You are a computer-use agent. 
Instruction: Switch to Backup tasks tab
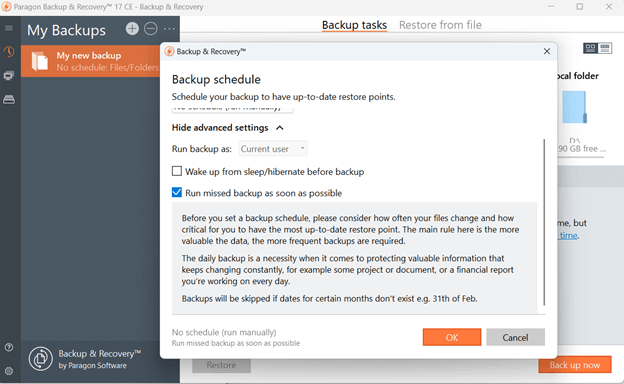tap(354, 25)
